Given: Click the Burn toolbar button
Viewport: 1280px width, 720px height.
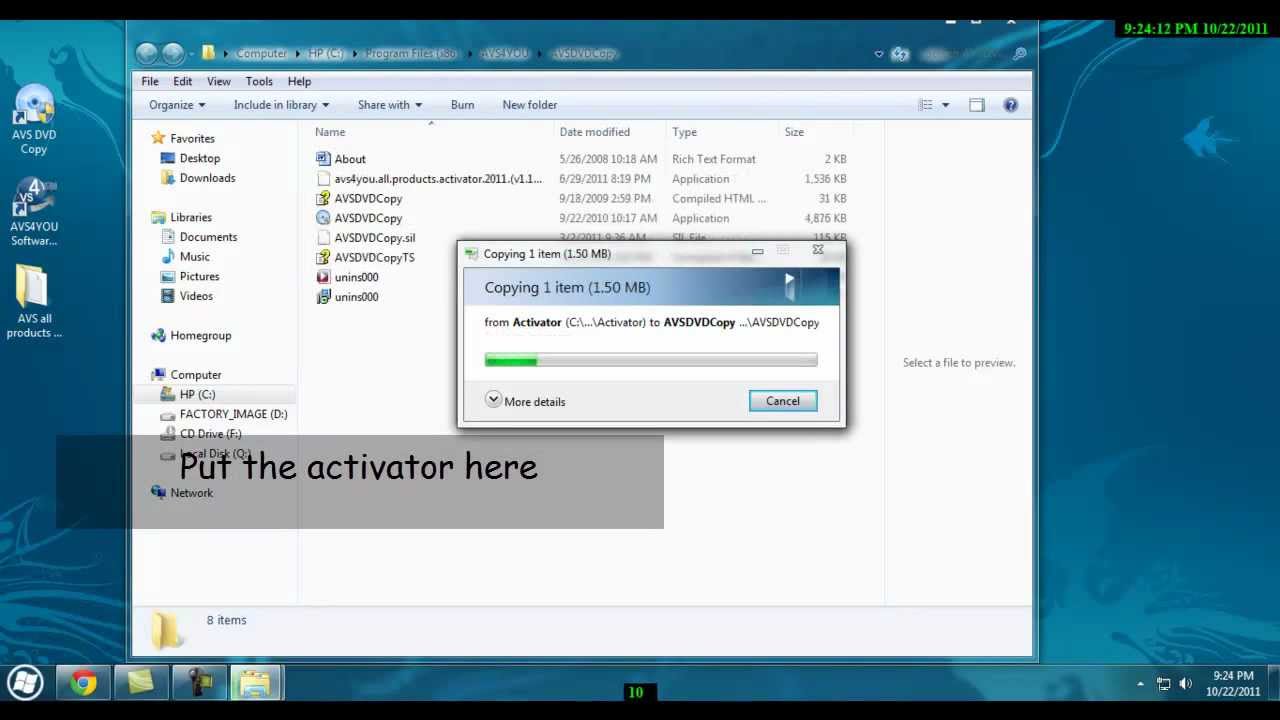Looking at the screenshot, I should 462,105.
